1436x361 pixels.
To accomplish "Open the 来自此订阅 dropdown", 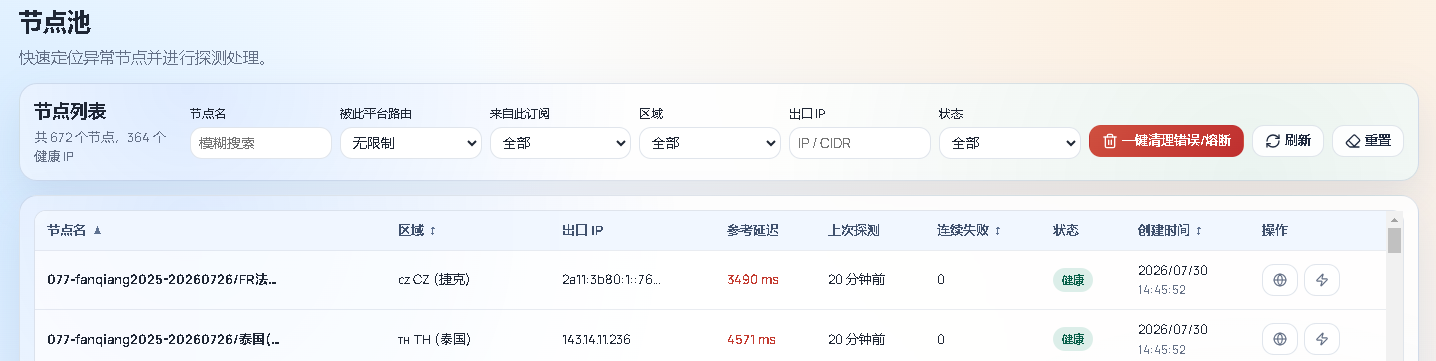I will click(x=560, y=143).
